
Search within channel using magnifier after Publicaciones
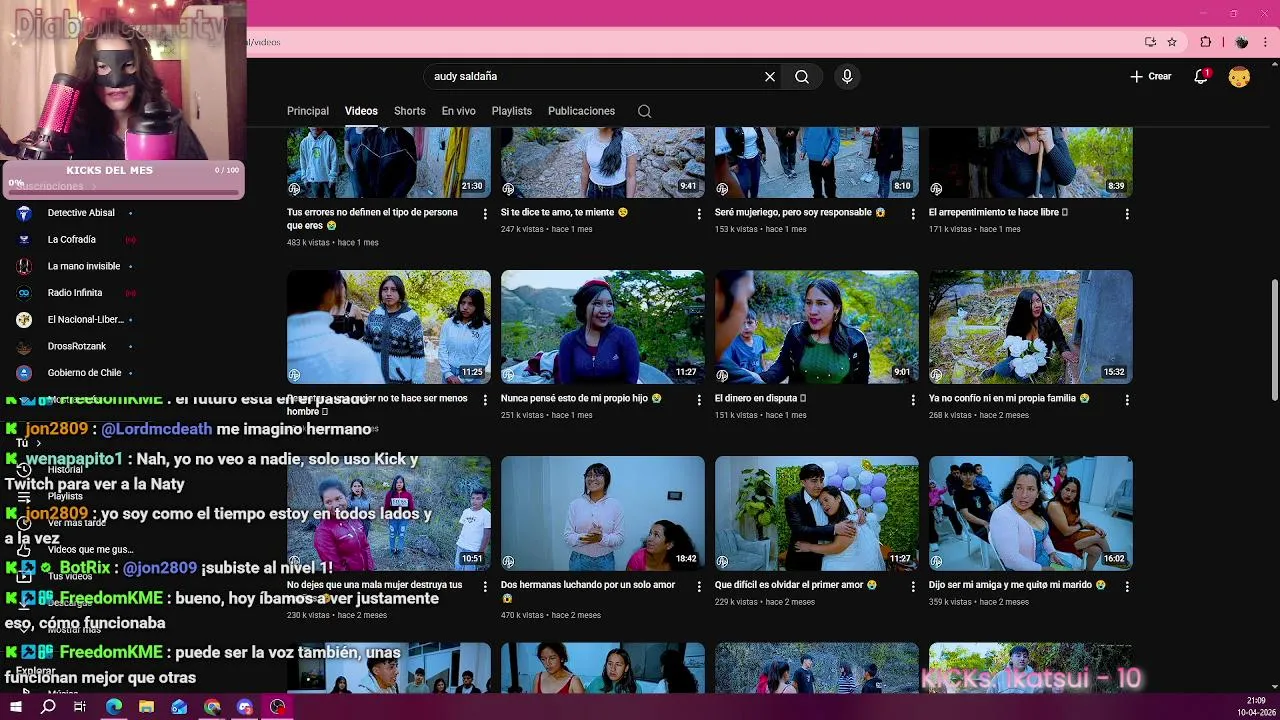click(645, 111)
